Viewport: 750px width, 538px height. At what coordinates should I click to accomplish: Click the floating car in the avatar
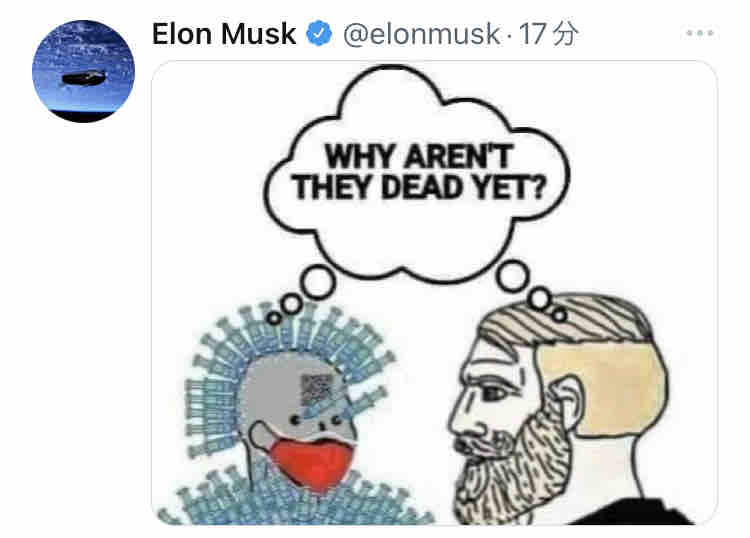[83, 77]
